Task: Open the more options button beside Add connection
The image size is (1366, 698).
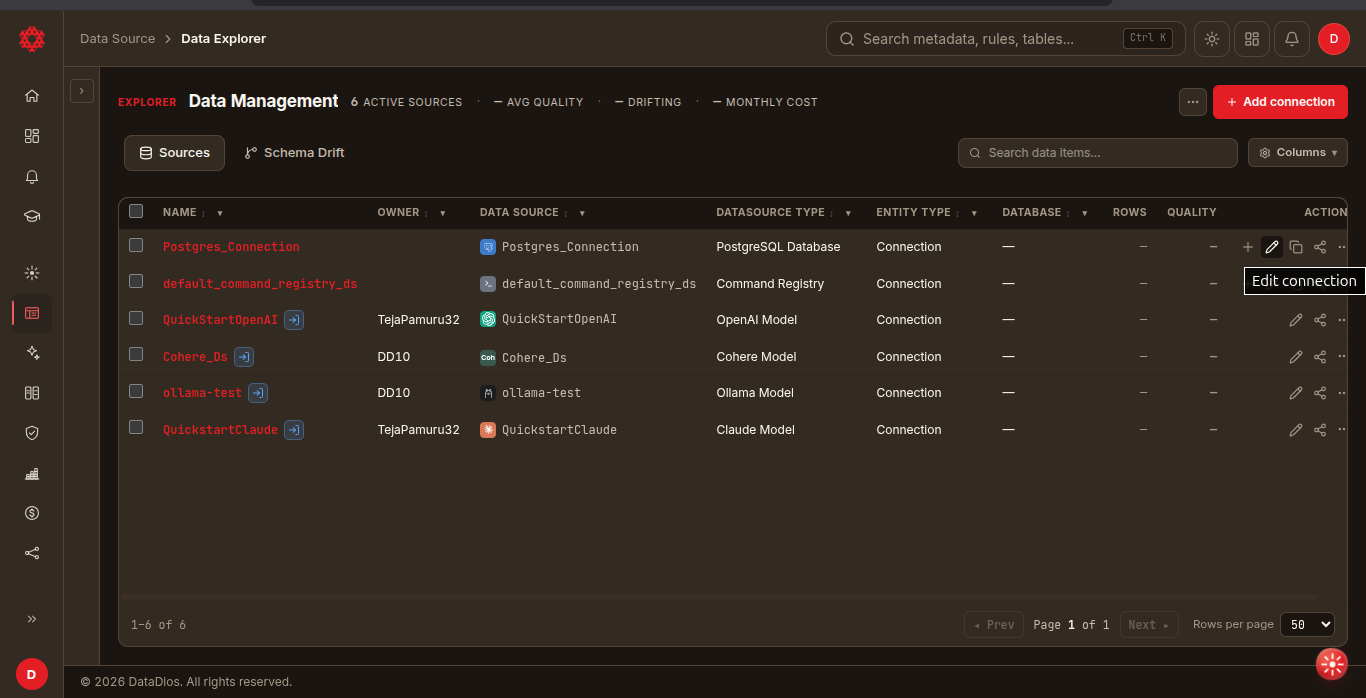Action: [x=1192, y=102]
